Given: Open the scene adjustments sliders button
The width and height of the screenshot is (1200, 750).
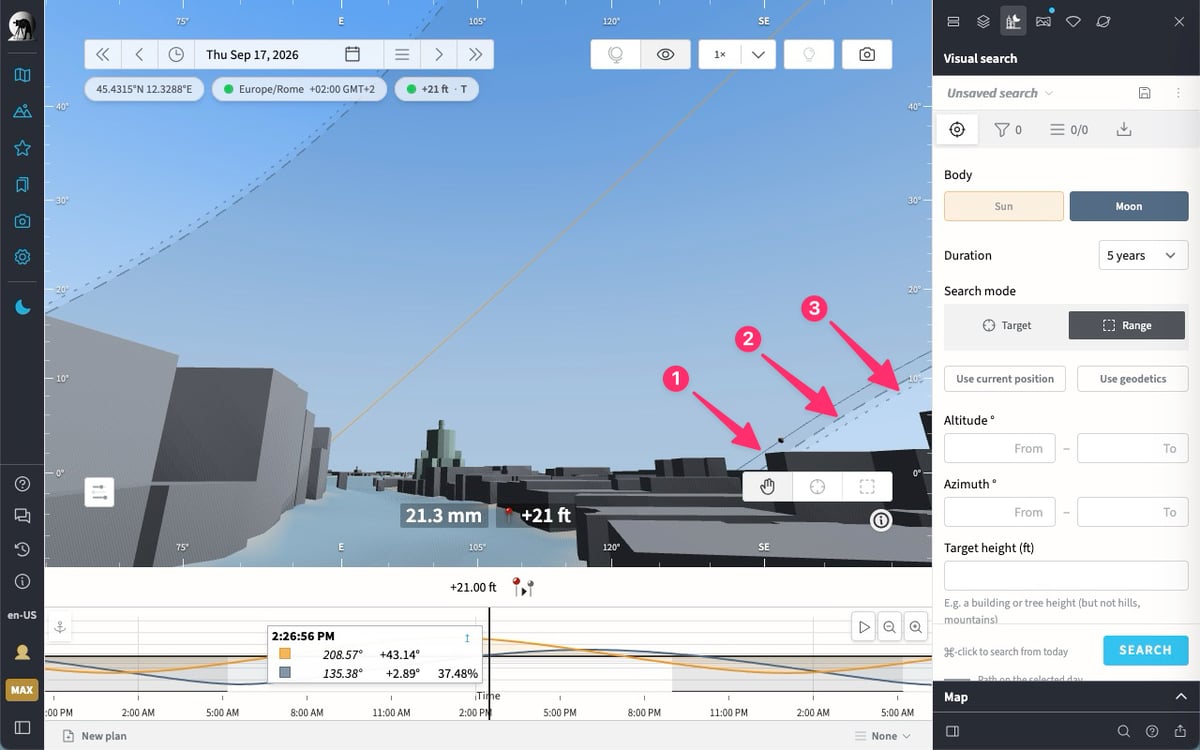Looking at the screenshot, I should coord(99,491).
